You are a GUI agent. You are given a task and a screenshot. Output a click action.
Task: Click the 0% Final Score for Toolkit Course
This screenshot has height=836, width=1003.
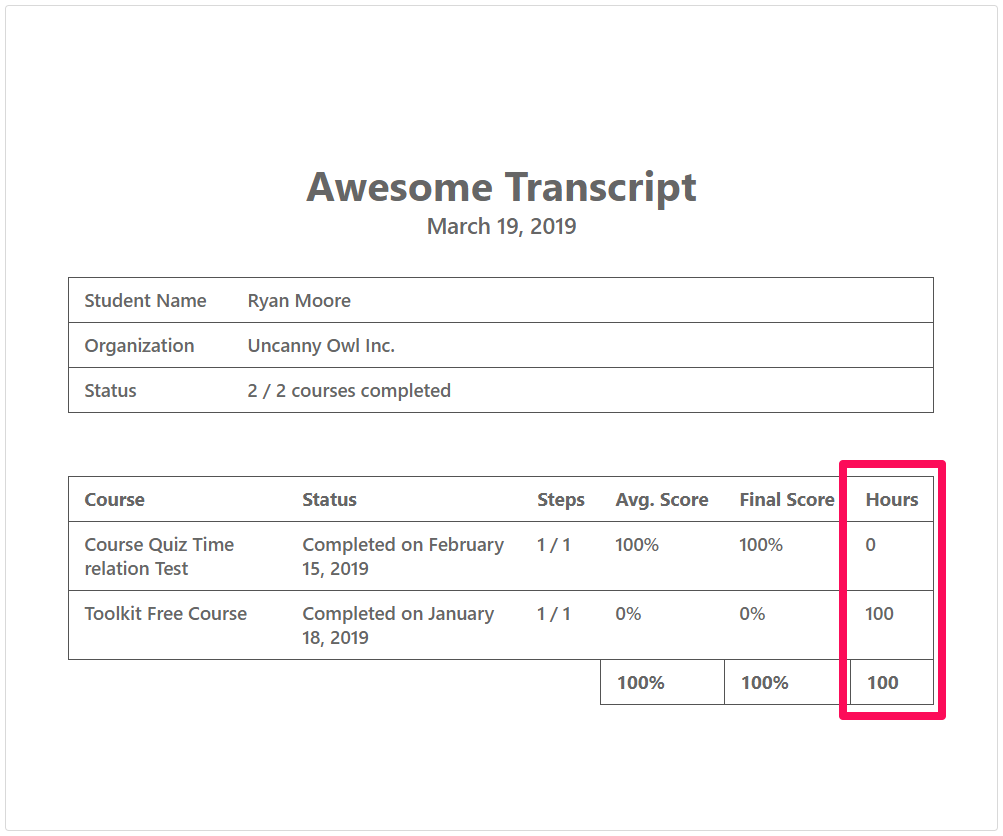click(752, 614)
